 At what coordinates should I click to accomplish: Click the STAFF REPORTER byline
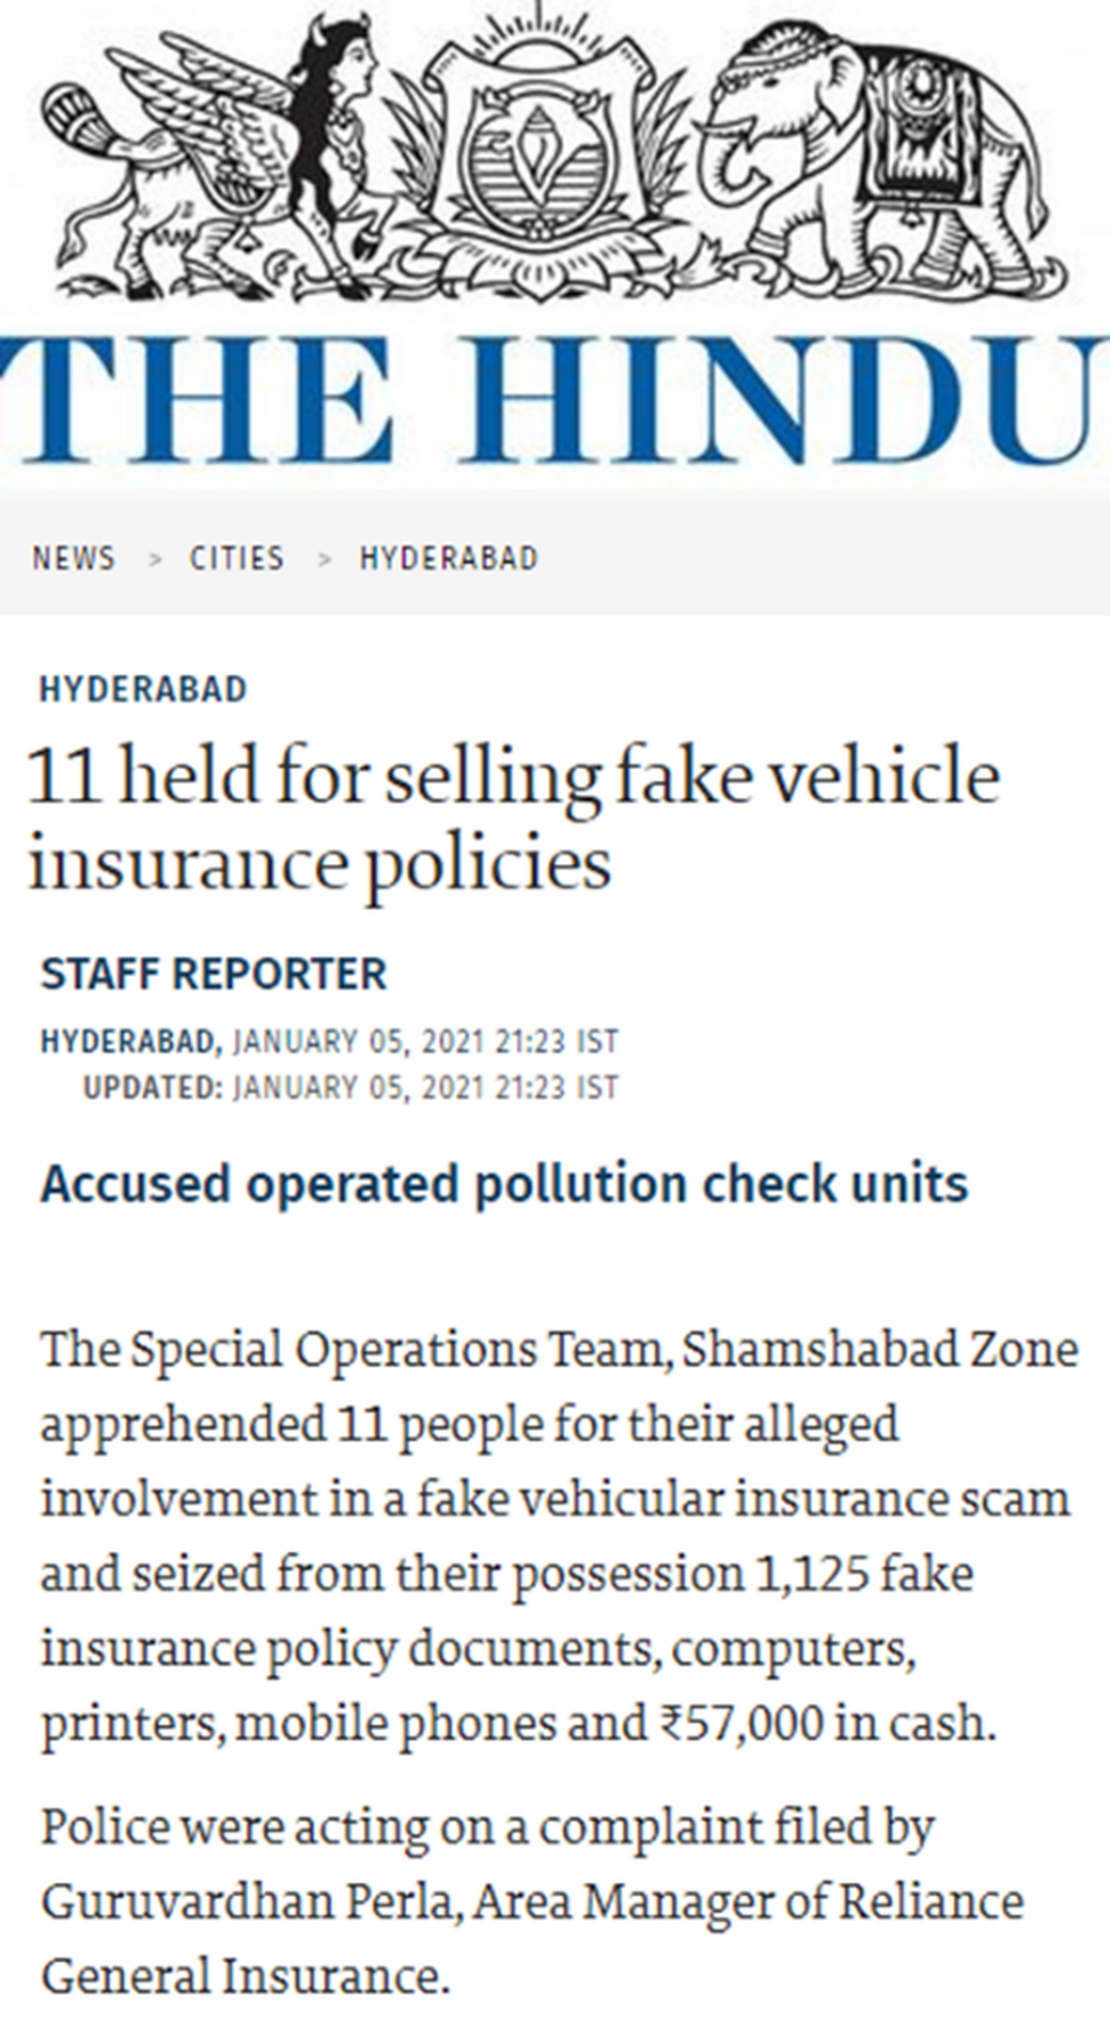(x=217, y=974)
